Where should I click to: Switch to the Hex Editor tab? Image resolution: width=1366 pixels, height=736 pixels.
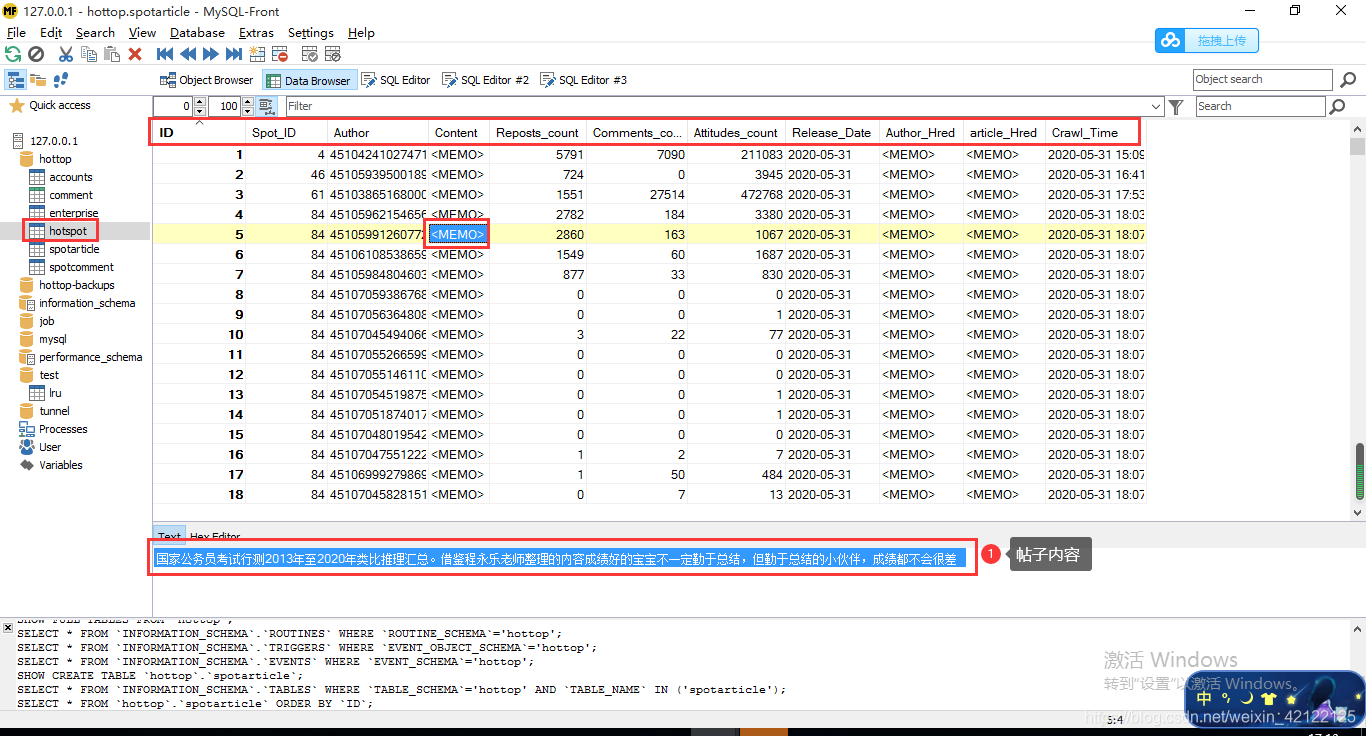[216, 537]
